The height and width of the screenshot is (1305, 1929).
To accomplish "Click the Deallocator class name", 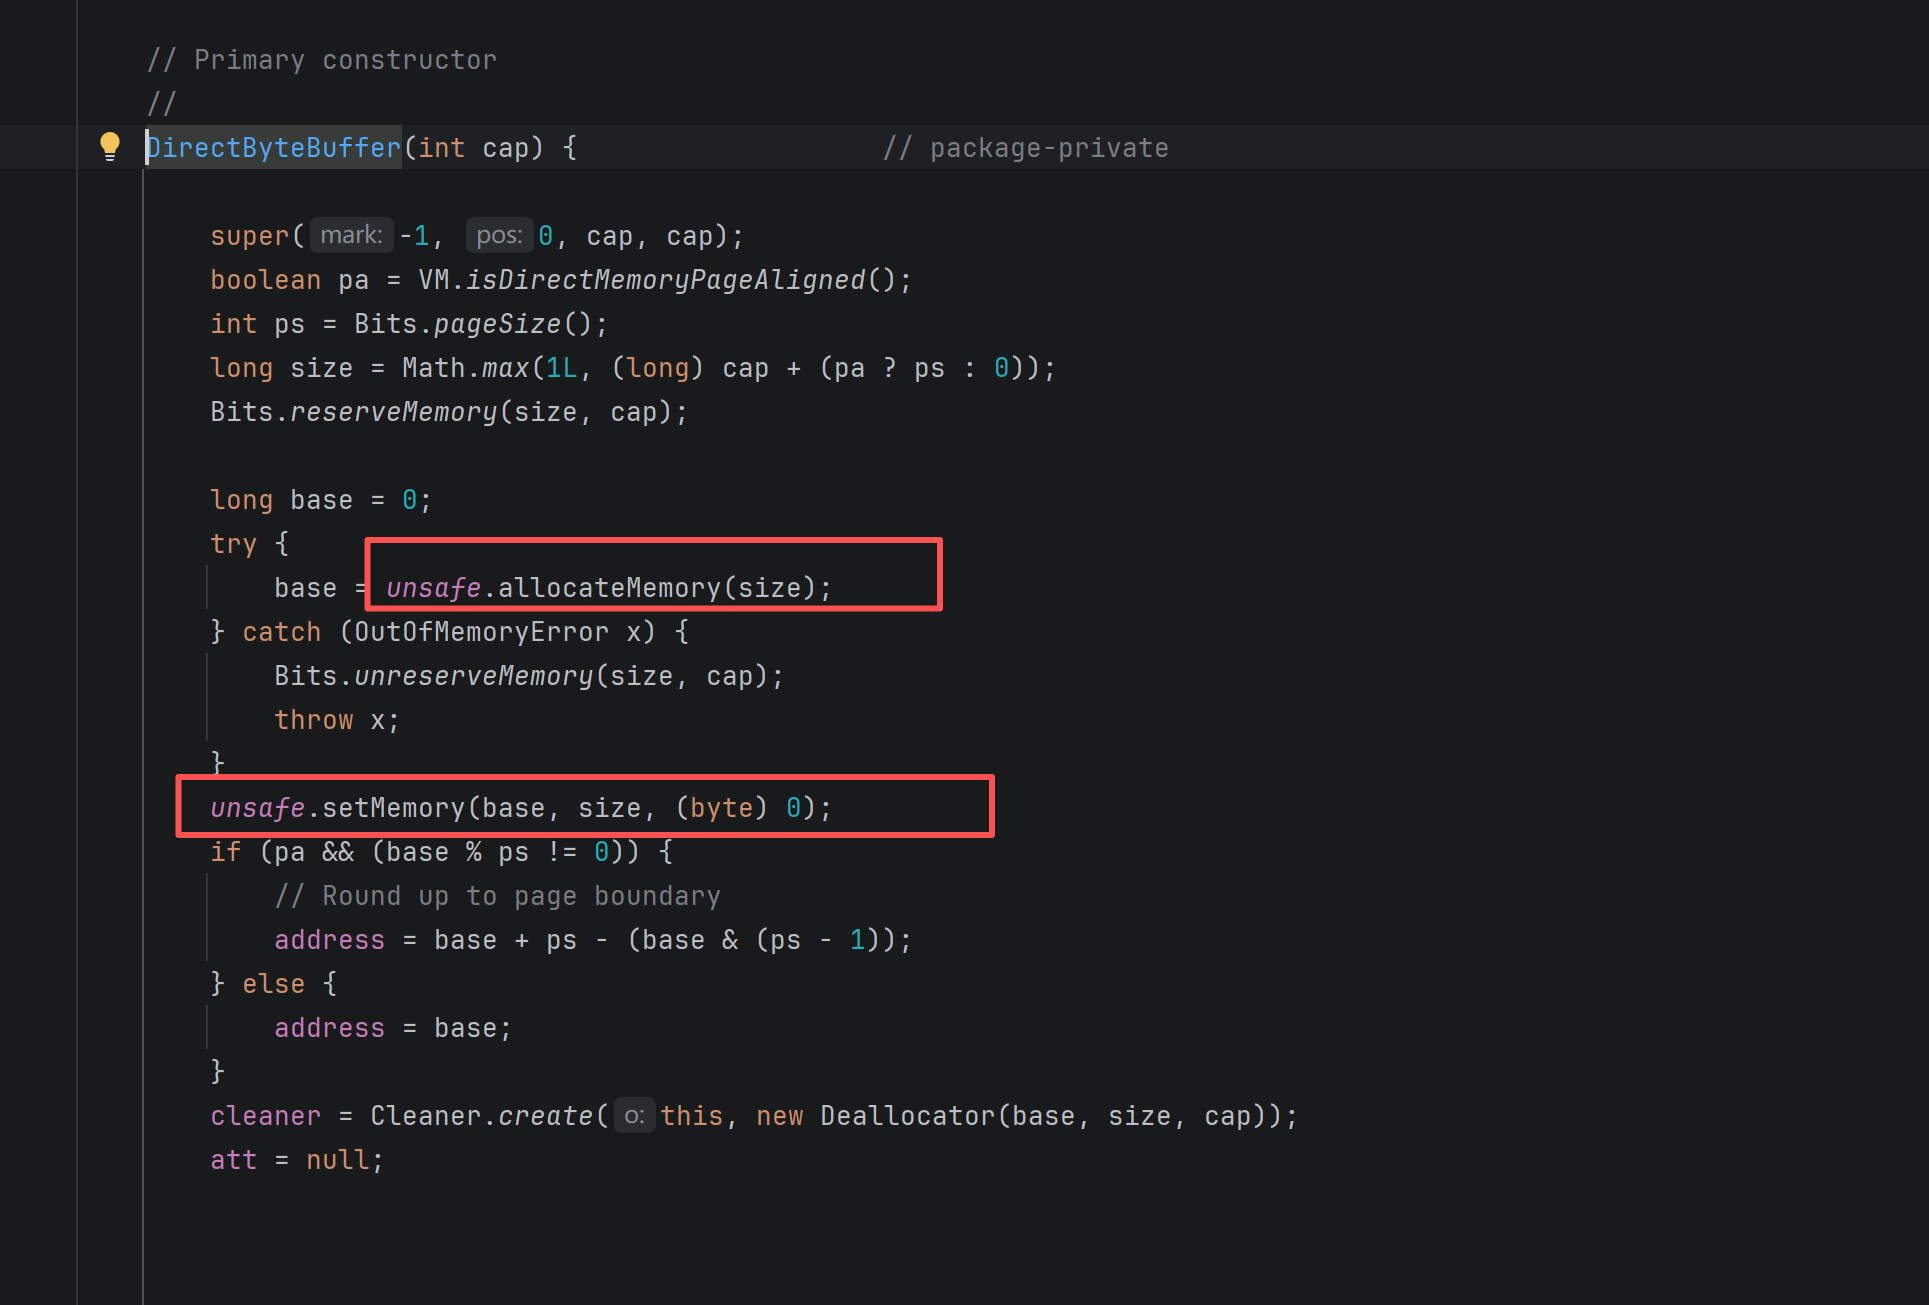I will [906, 1116].
